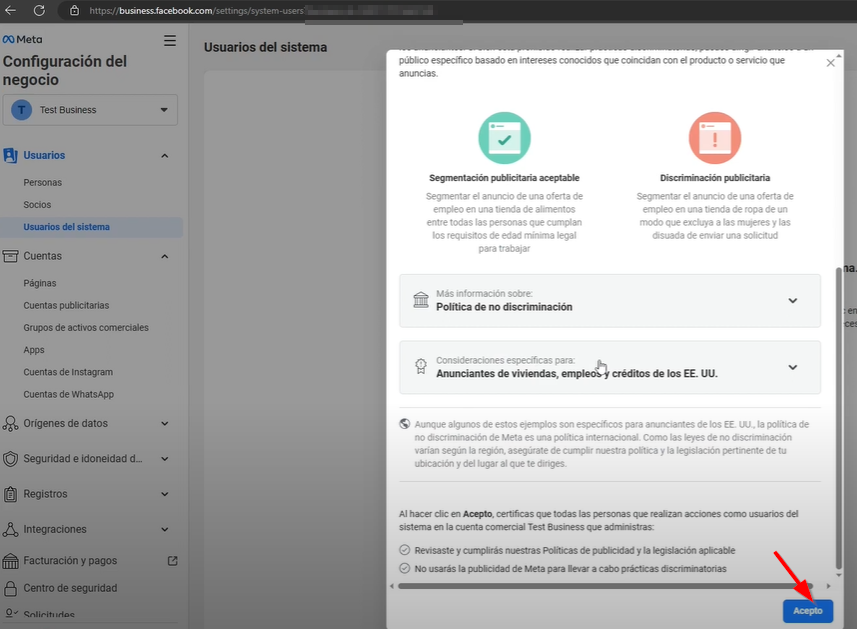This screenshot has height=629, width=857.
Task: Click the Test Business avatar
Action: pos(21,110)
